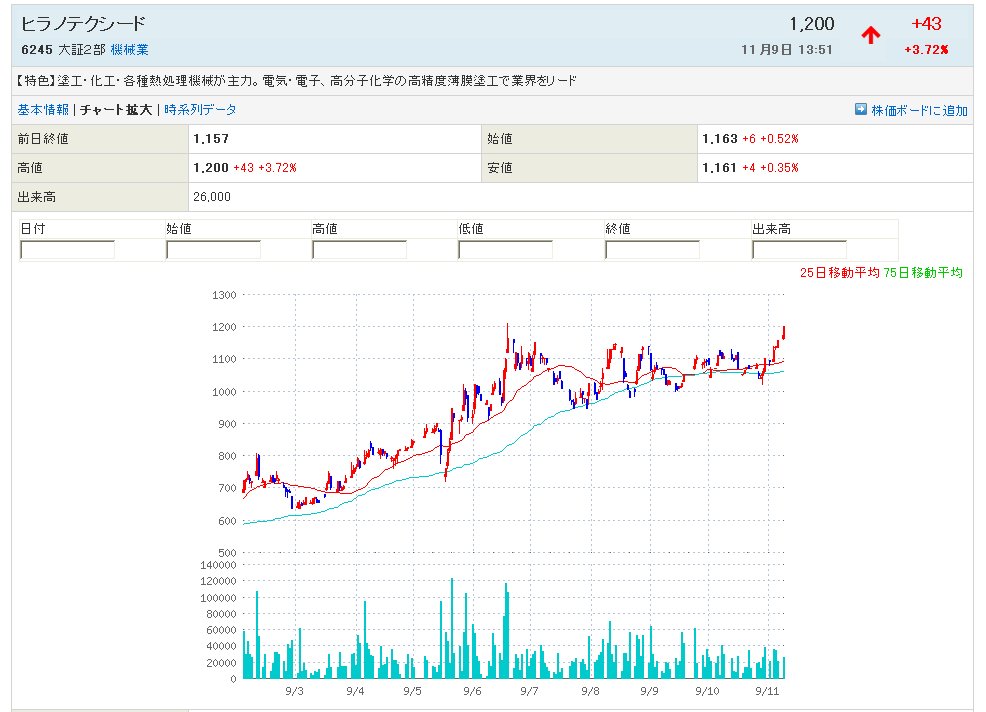Viewport: 986px width, 712px height.
Task: Click the +3.72% percentage in header
Action: (x=926, y=50)
